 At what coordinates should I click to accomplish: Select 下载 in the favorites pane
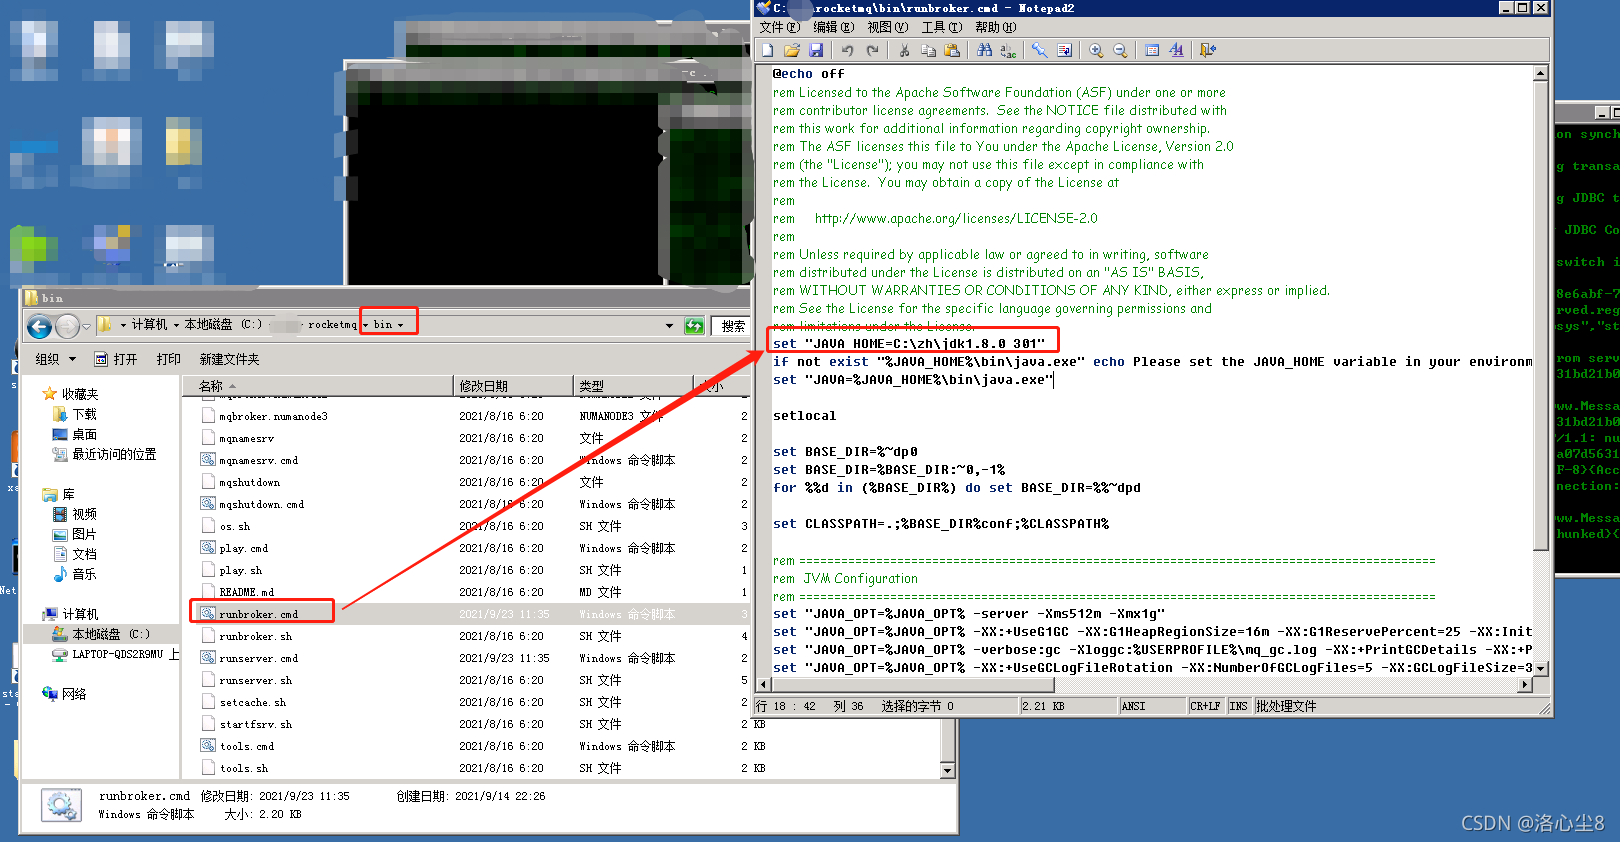[84, 414]
